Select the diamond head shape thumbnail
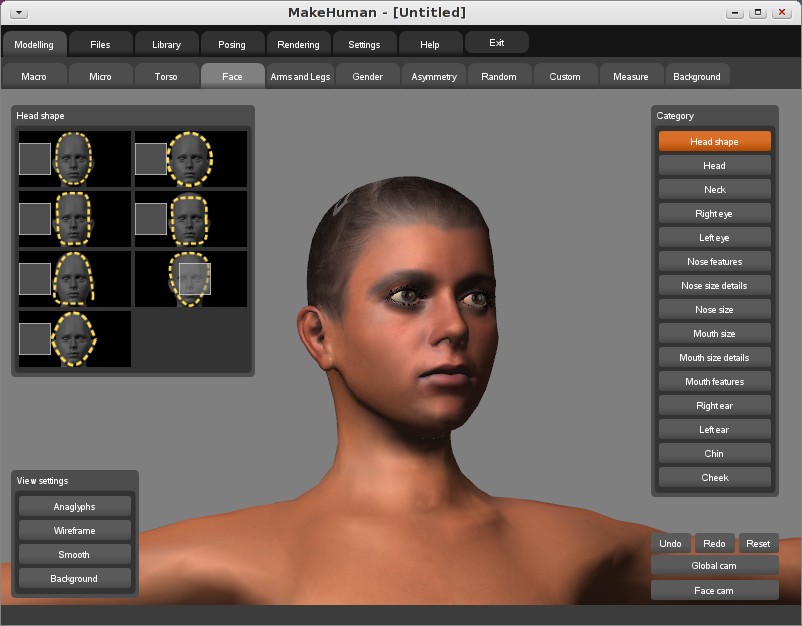802x626 pixels. pyautogui.click(x=74, y=339)
